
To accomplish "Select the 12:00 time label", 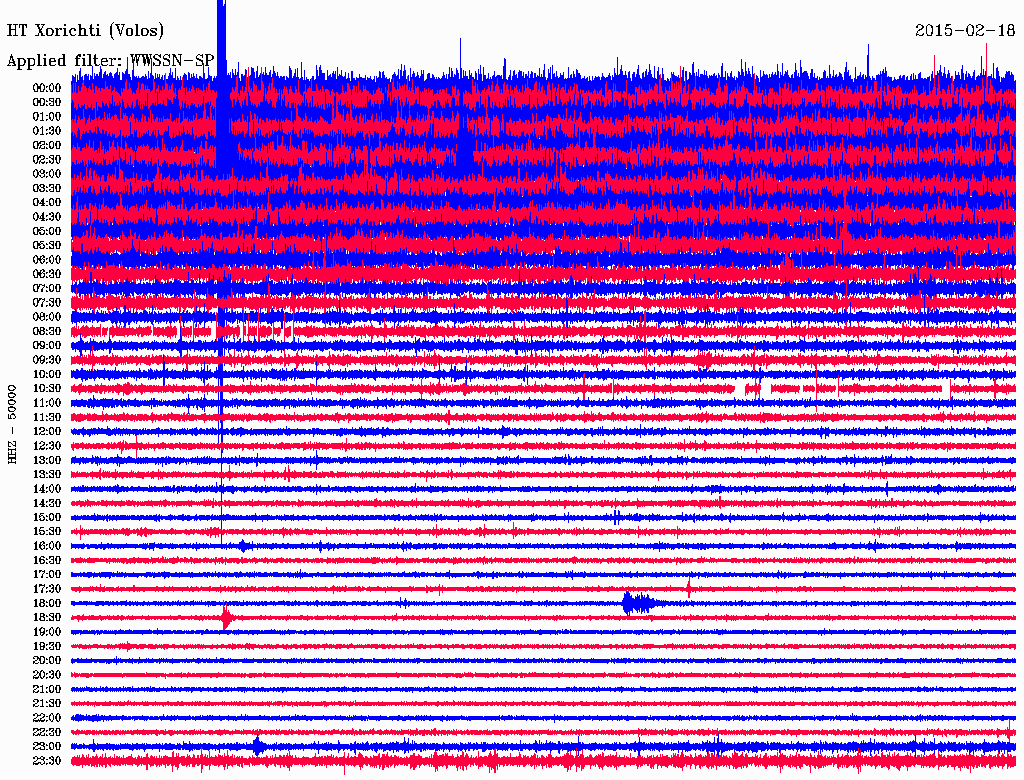I will pyautogui.click(x=47, y=431).
